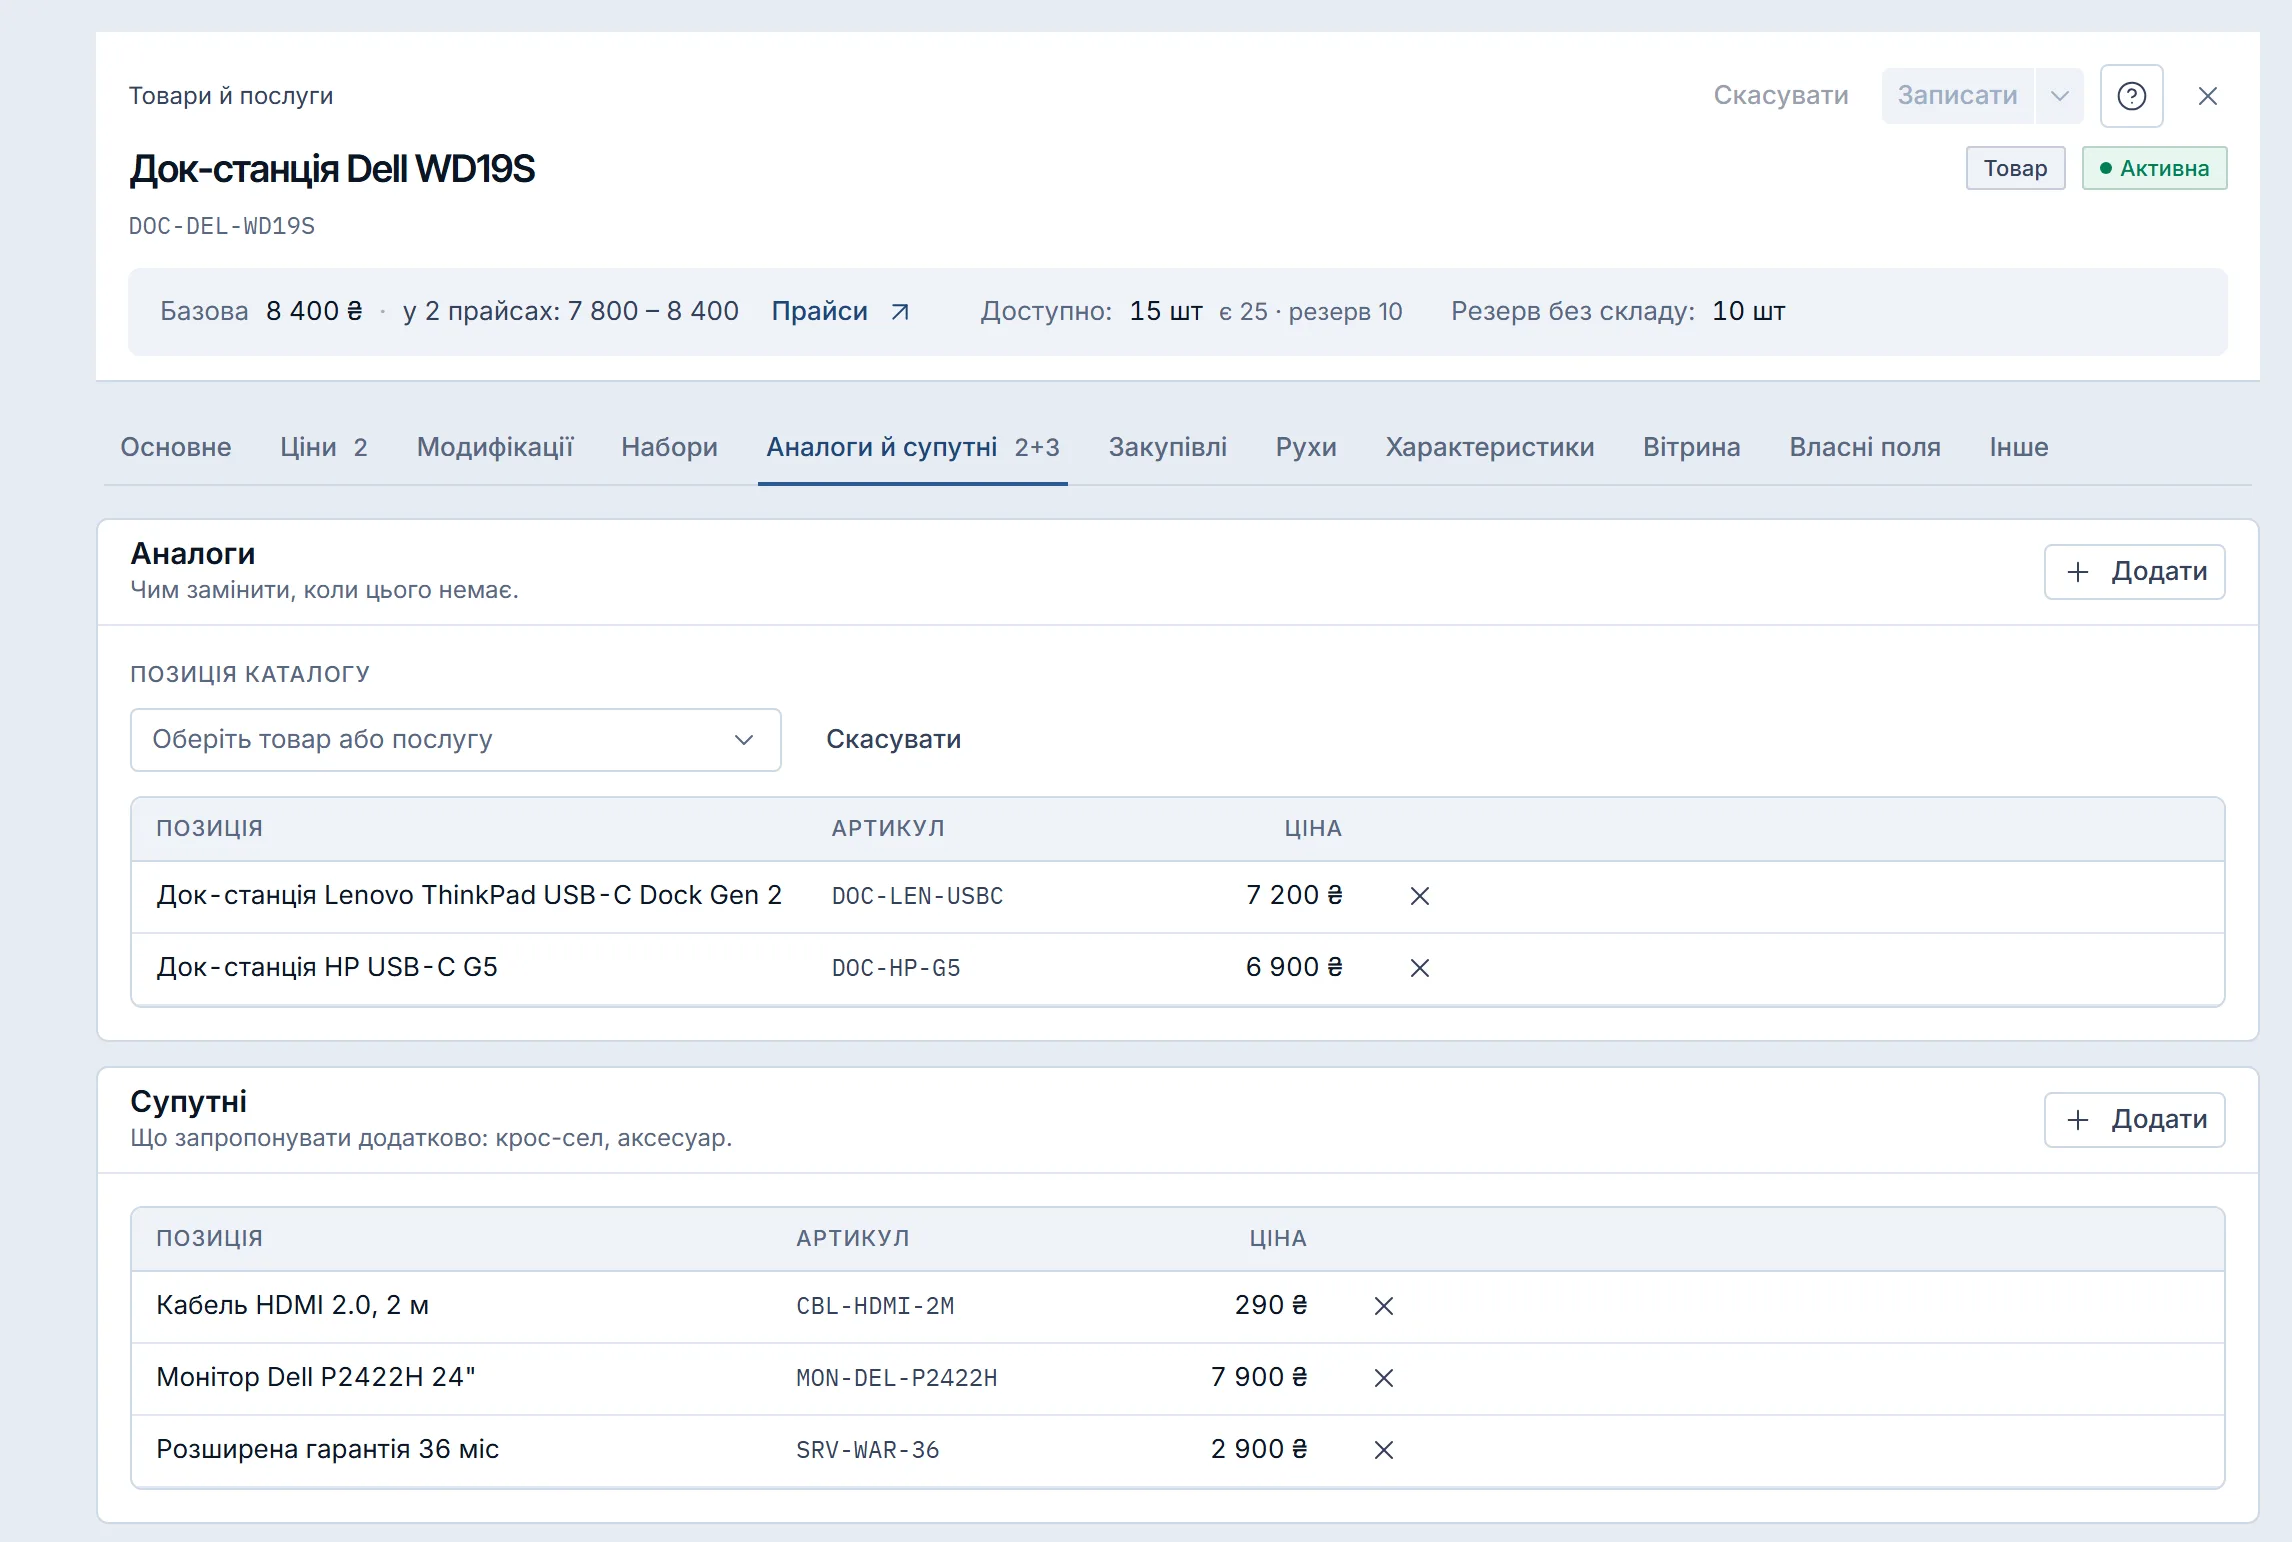The image size is (2292, 1542).
Task: Open the Закупівлі tab
Action: point(1167,447)
